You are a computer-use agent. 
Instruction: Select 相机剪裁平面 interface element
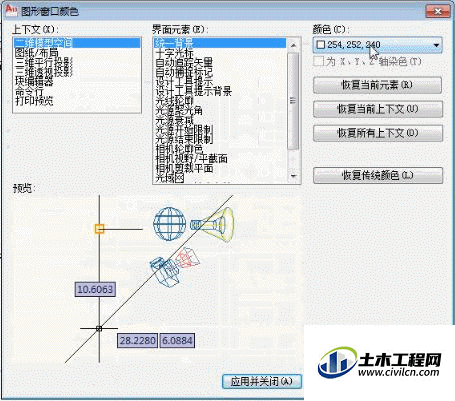click(220, 168)
